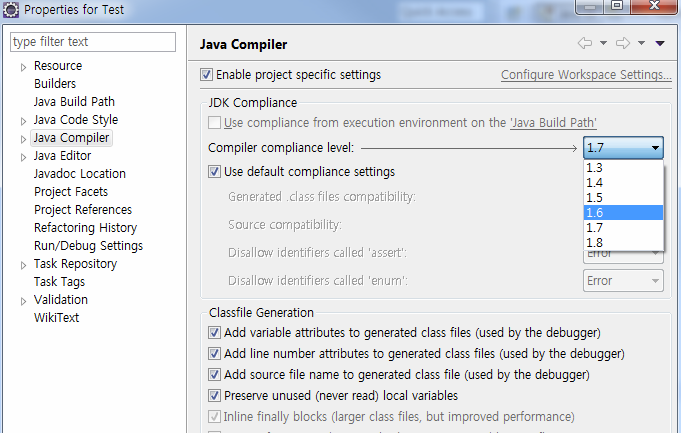
Task: Open the view menu triangle icon
Action: [x=660, y=44]
